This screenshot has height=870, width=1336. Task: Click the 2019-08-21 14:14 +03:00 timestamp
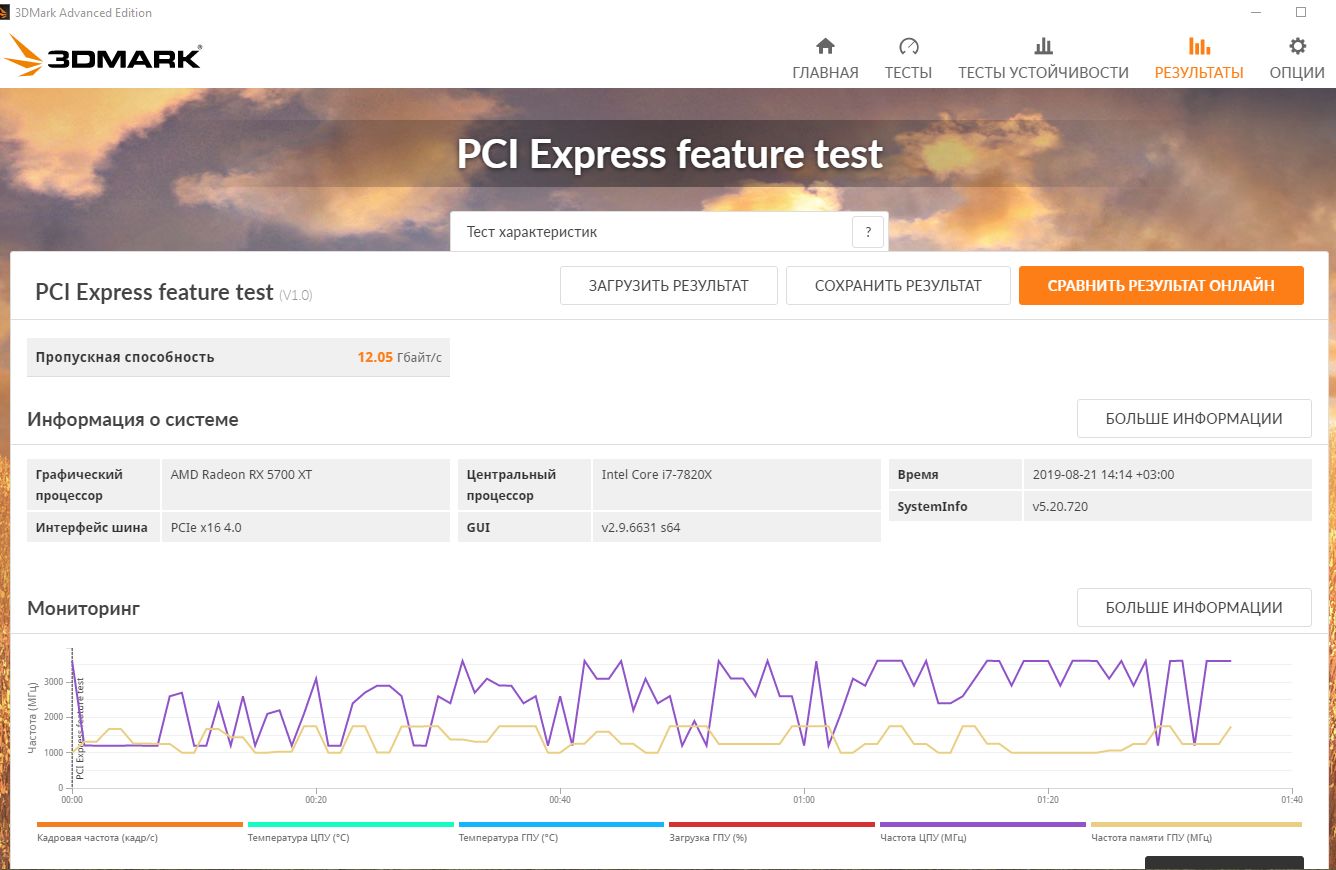click(x=1103, y=475)
